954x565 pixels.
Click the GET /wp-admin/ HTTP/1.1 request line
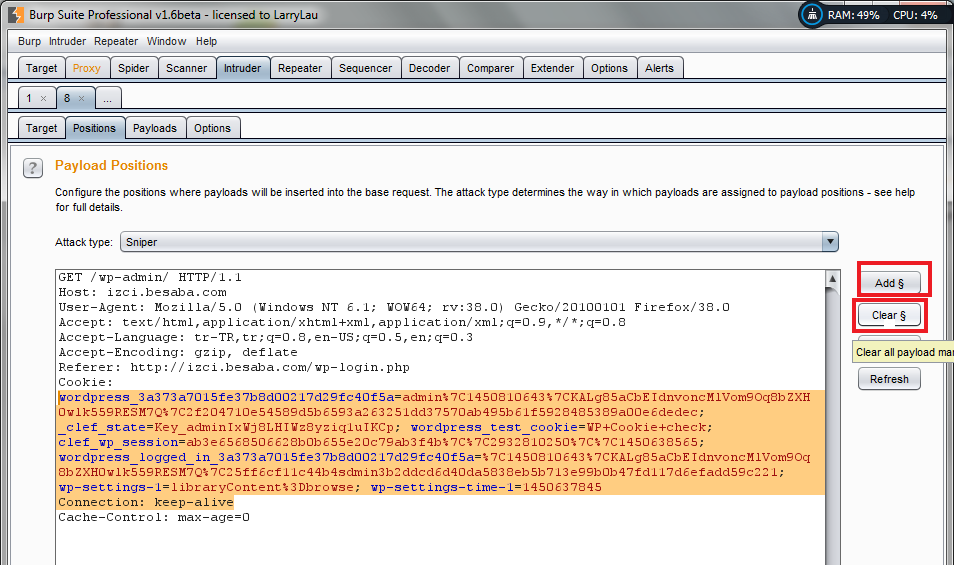(150, 277)
